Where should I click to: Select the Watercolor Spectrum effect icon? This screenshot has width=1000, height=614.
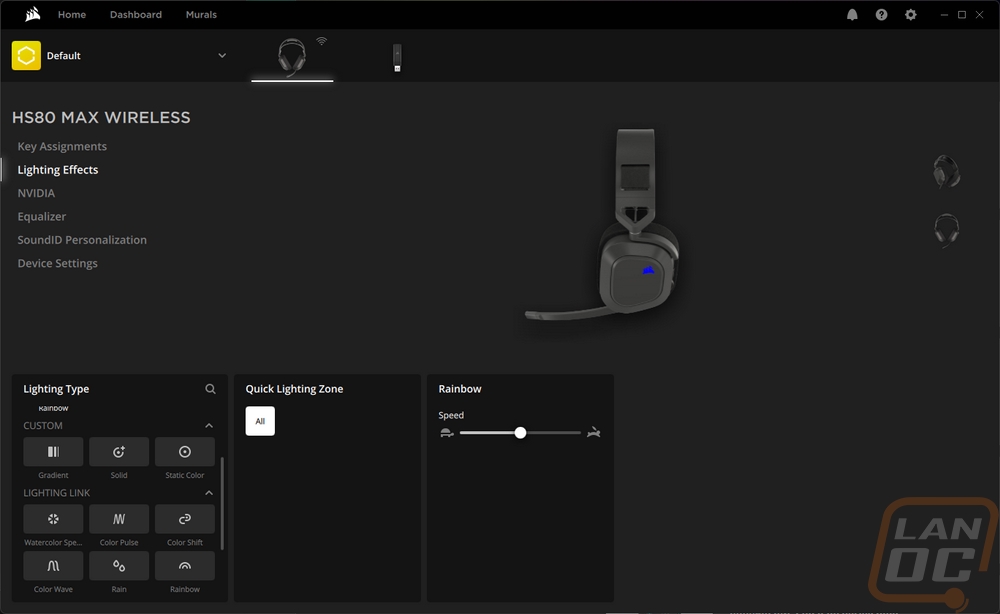[53, 519]
